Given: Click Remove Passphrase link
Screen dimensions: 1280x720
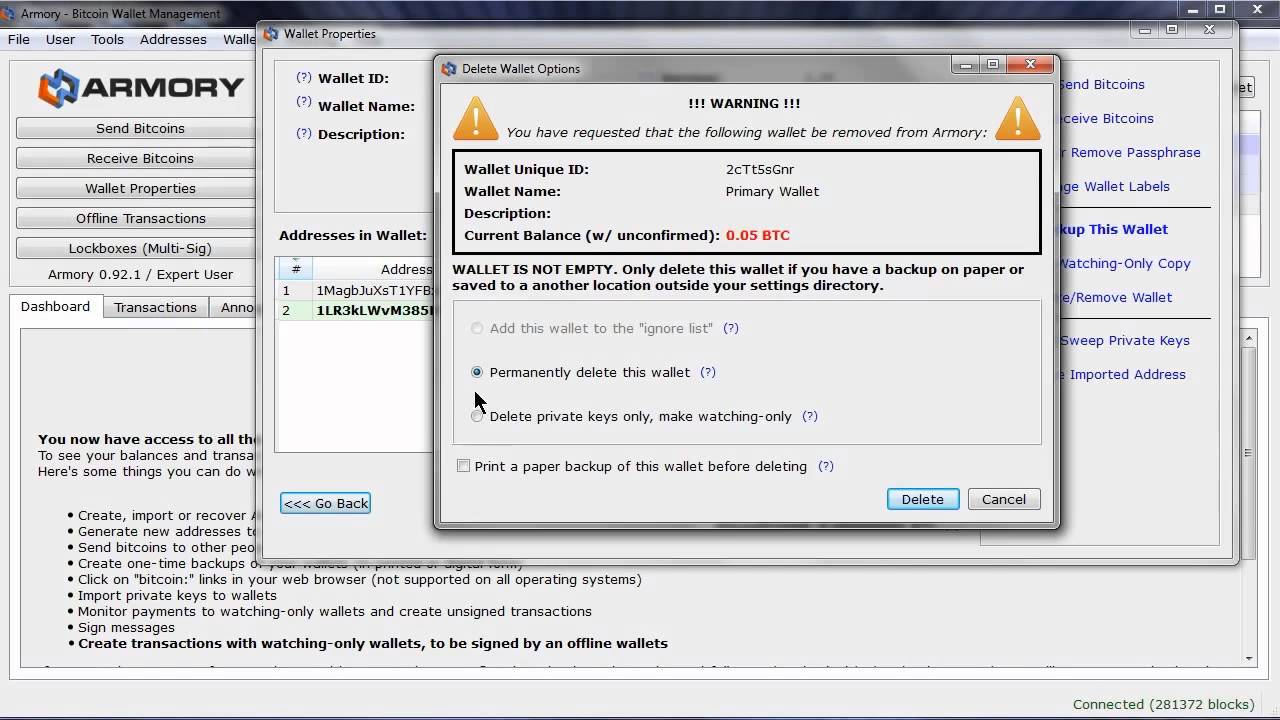Looking at the screenshot, I should click(1131, 152).
